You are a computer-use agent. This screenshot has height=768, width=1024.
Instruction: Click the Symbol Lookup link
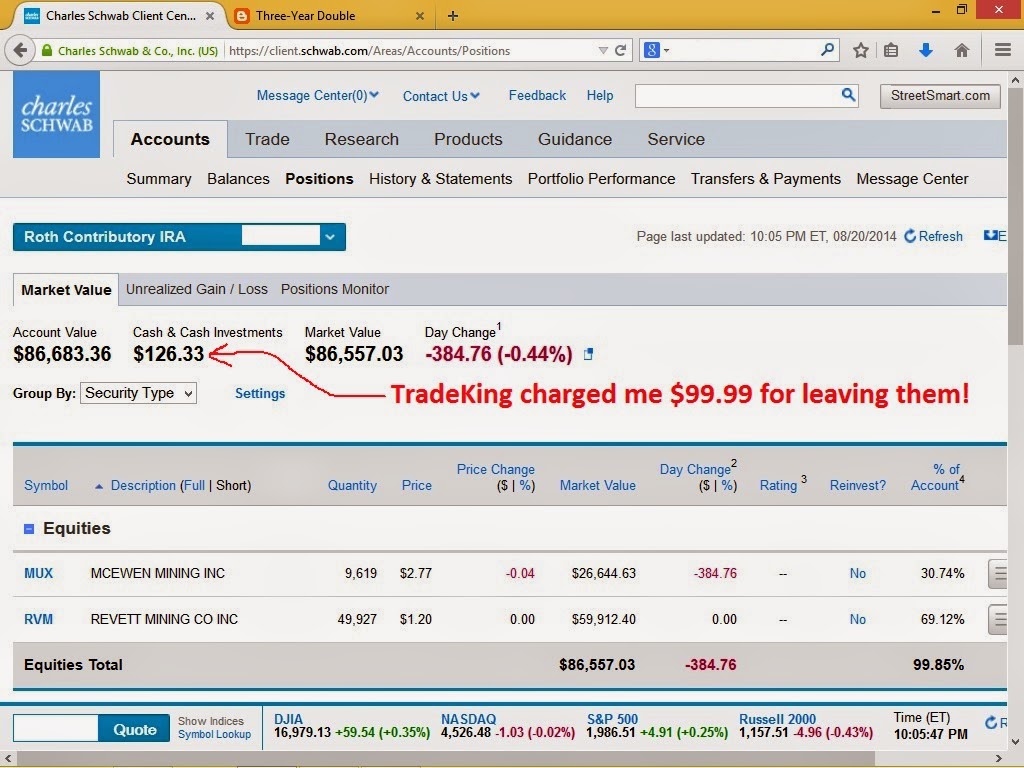point(214,735)
